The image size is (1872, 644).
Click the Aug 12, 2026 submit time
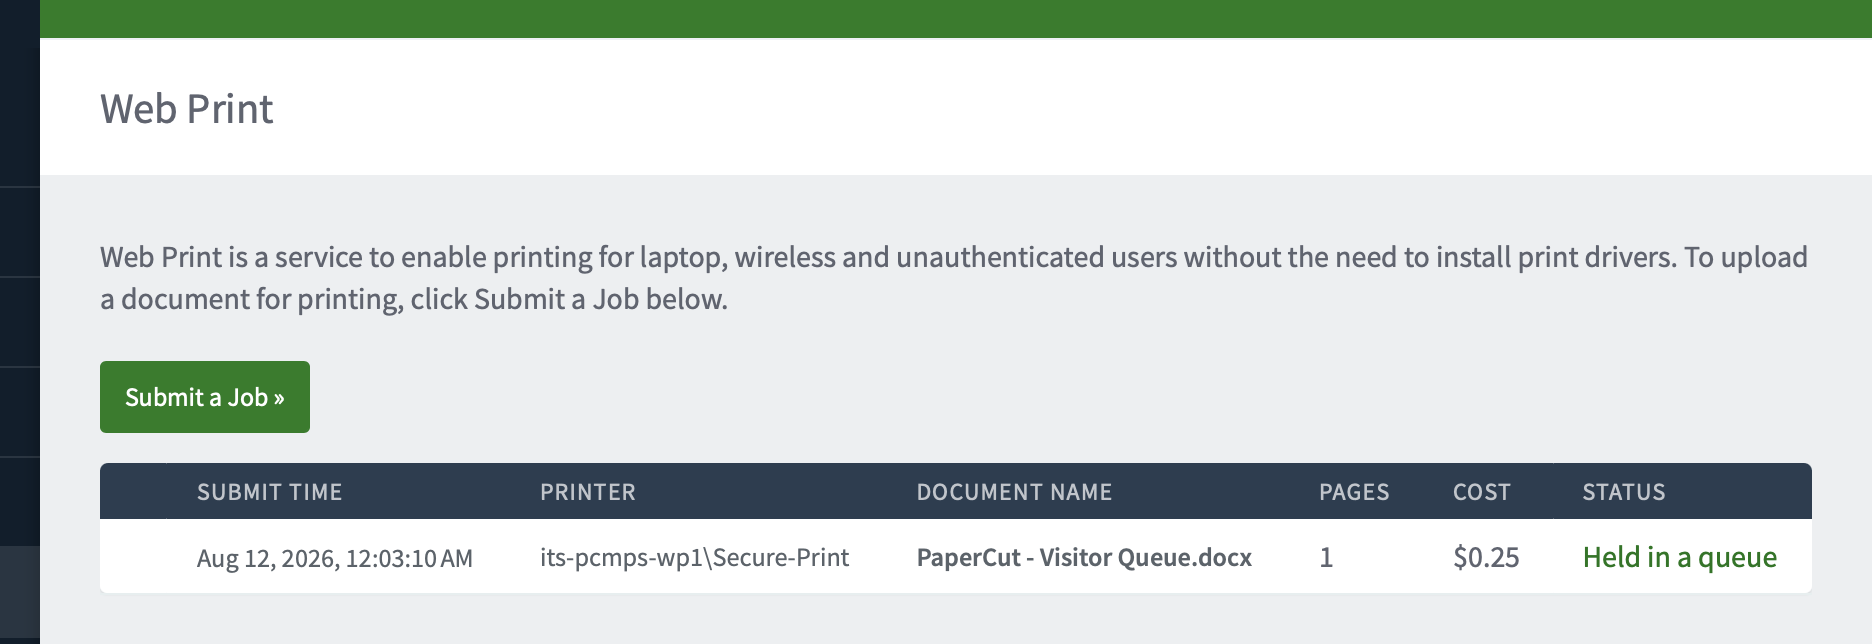(x=335, y=558)
